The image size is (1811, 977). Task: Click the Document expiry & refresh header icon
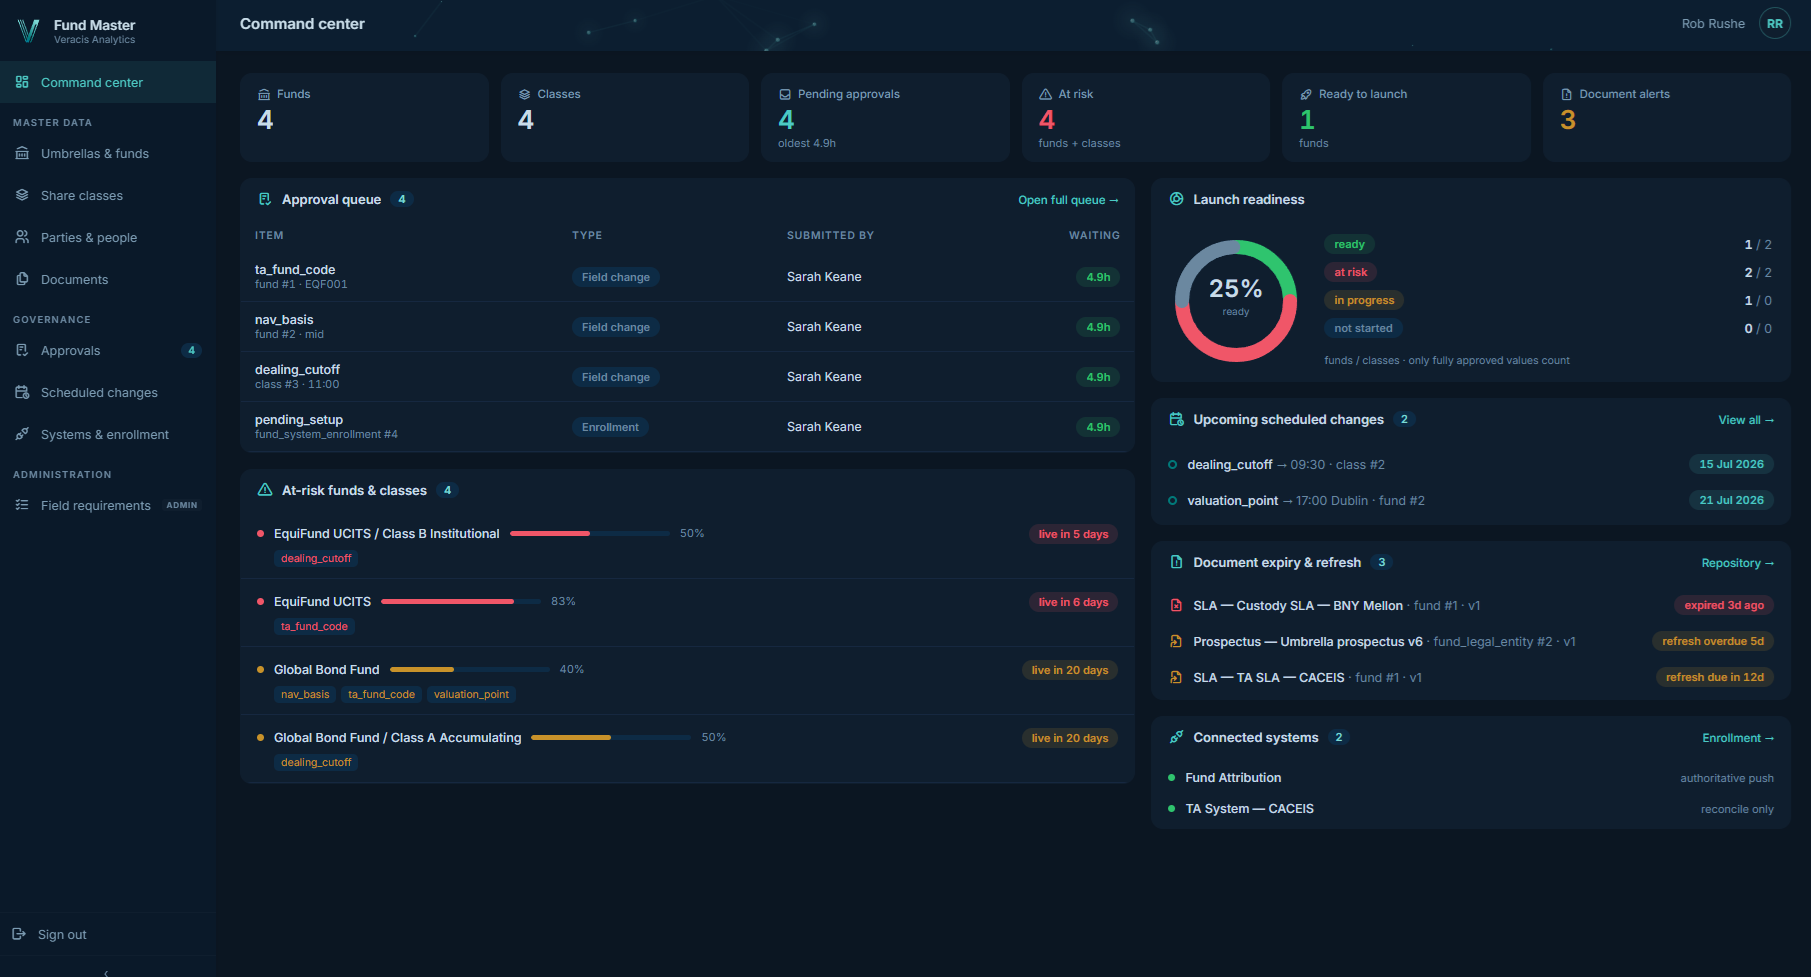1177,562
